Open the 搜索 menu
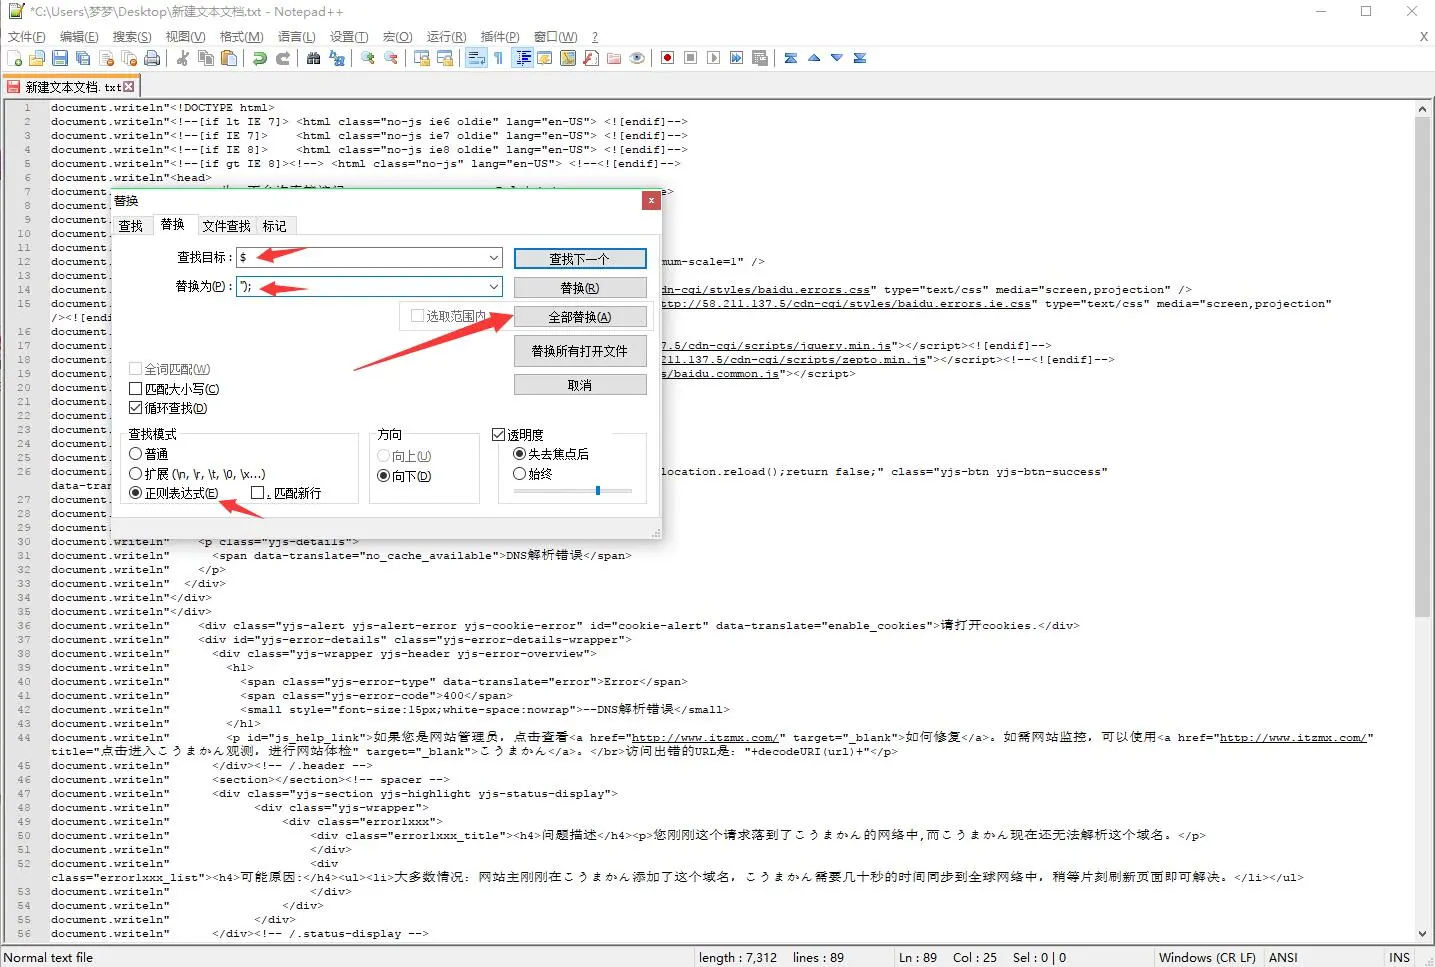Screen dimensions: 1435x967 point(132,37)
